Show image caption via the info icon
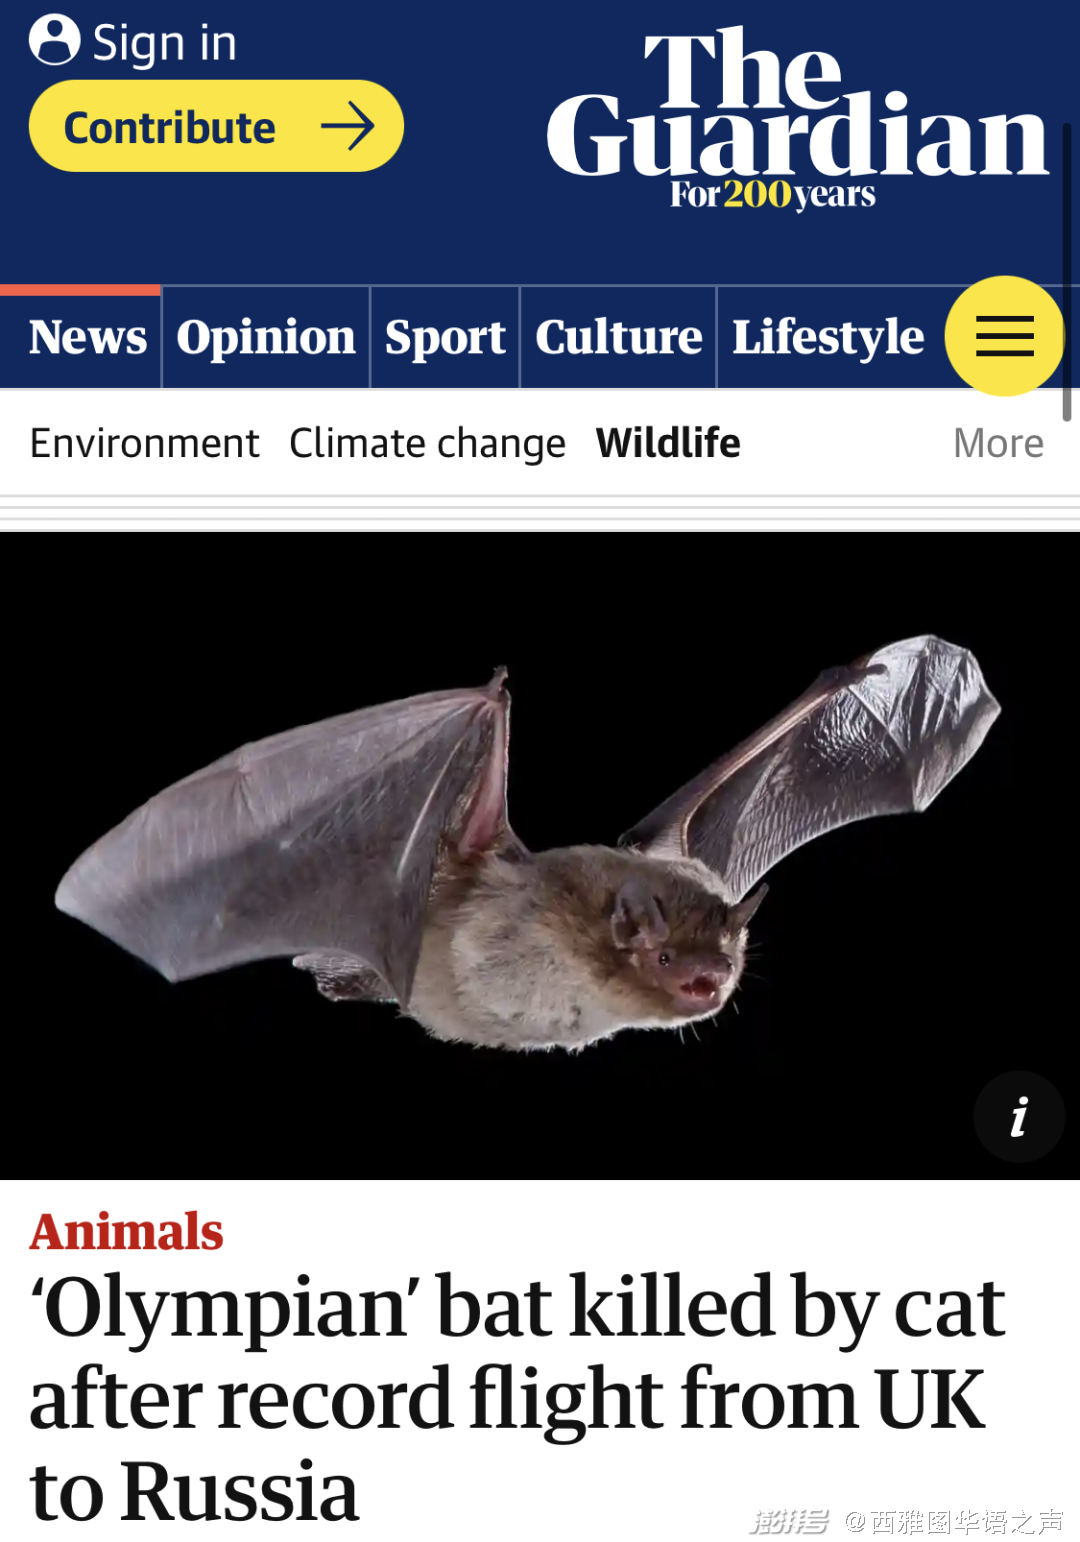This screenshot has width=1080, height=1542. pos(1019,1117)
